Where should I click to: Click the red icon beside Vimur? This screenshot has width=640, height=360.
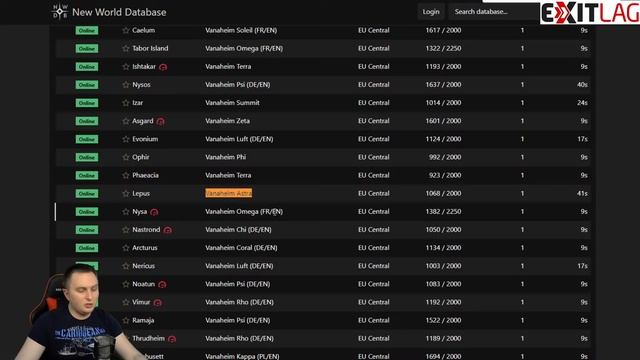pos(158,302)
